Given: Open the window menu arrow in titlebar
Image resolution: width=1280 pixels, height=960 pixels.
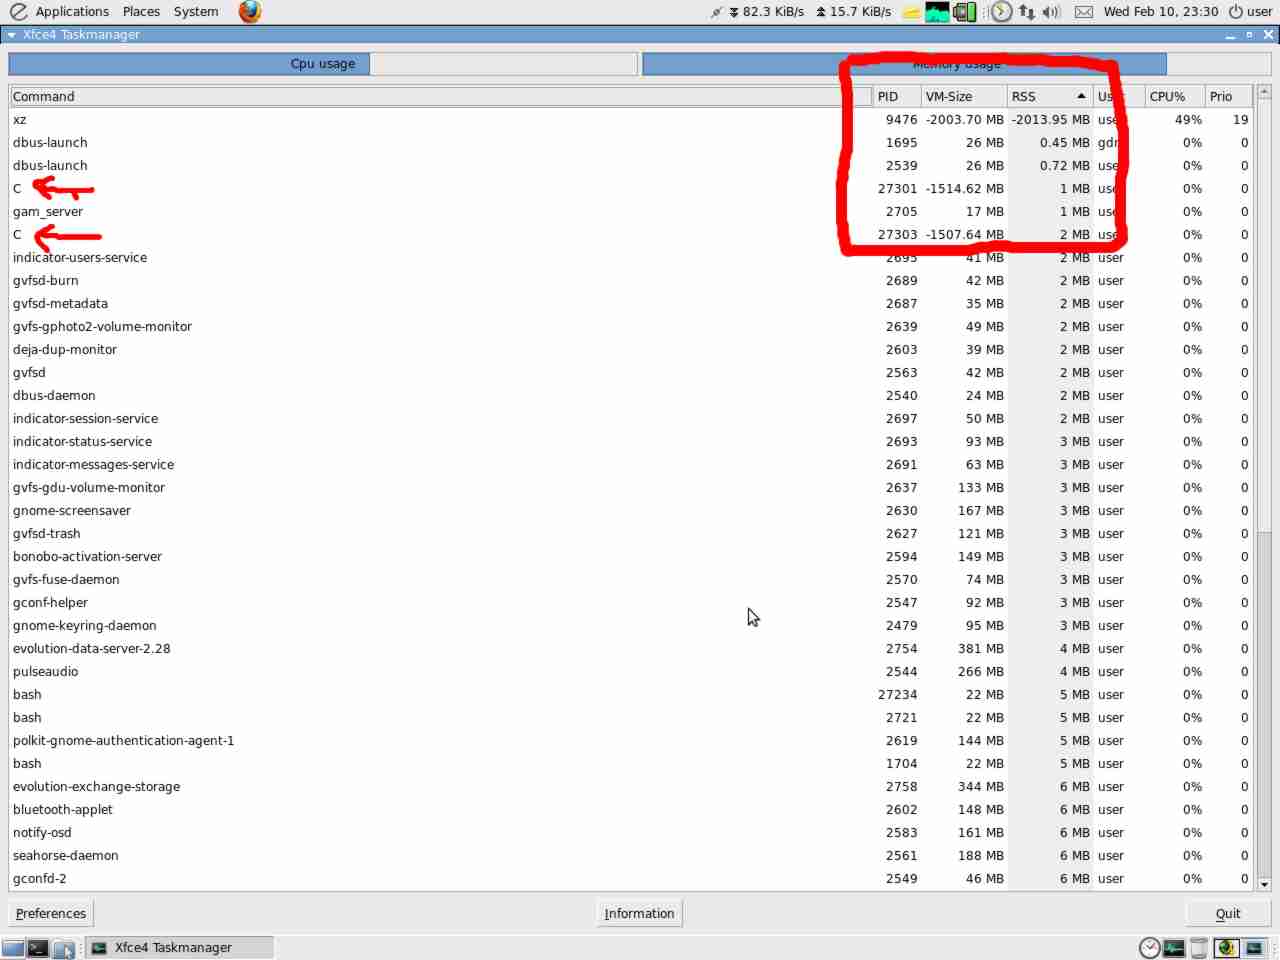Looking at the screenshot, I should click(12, 35).
